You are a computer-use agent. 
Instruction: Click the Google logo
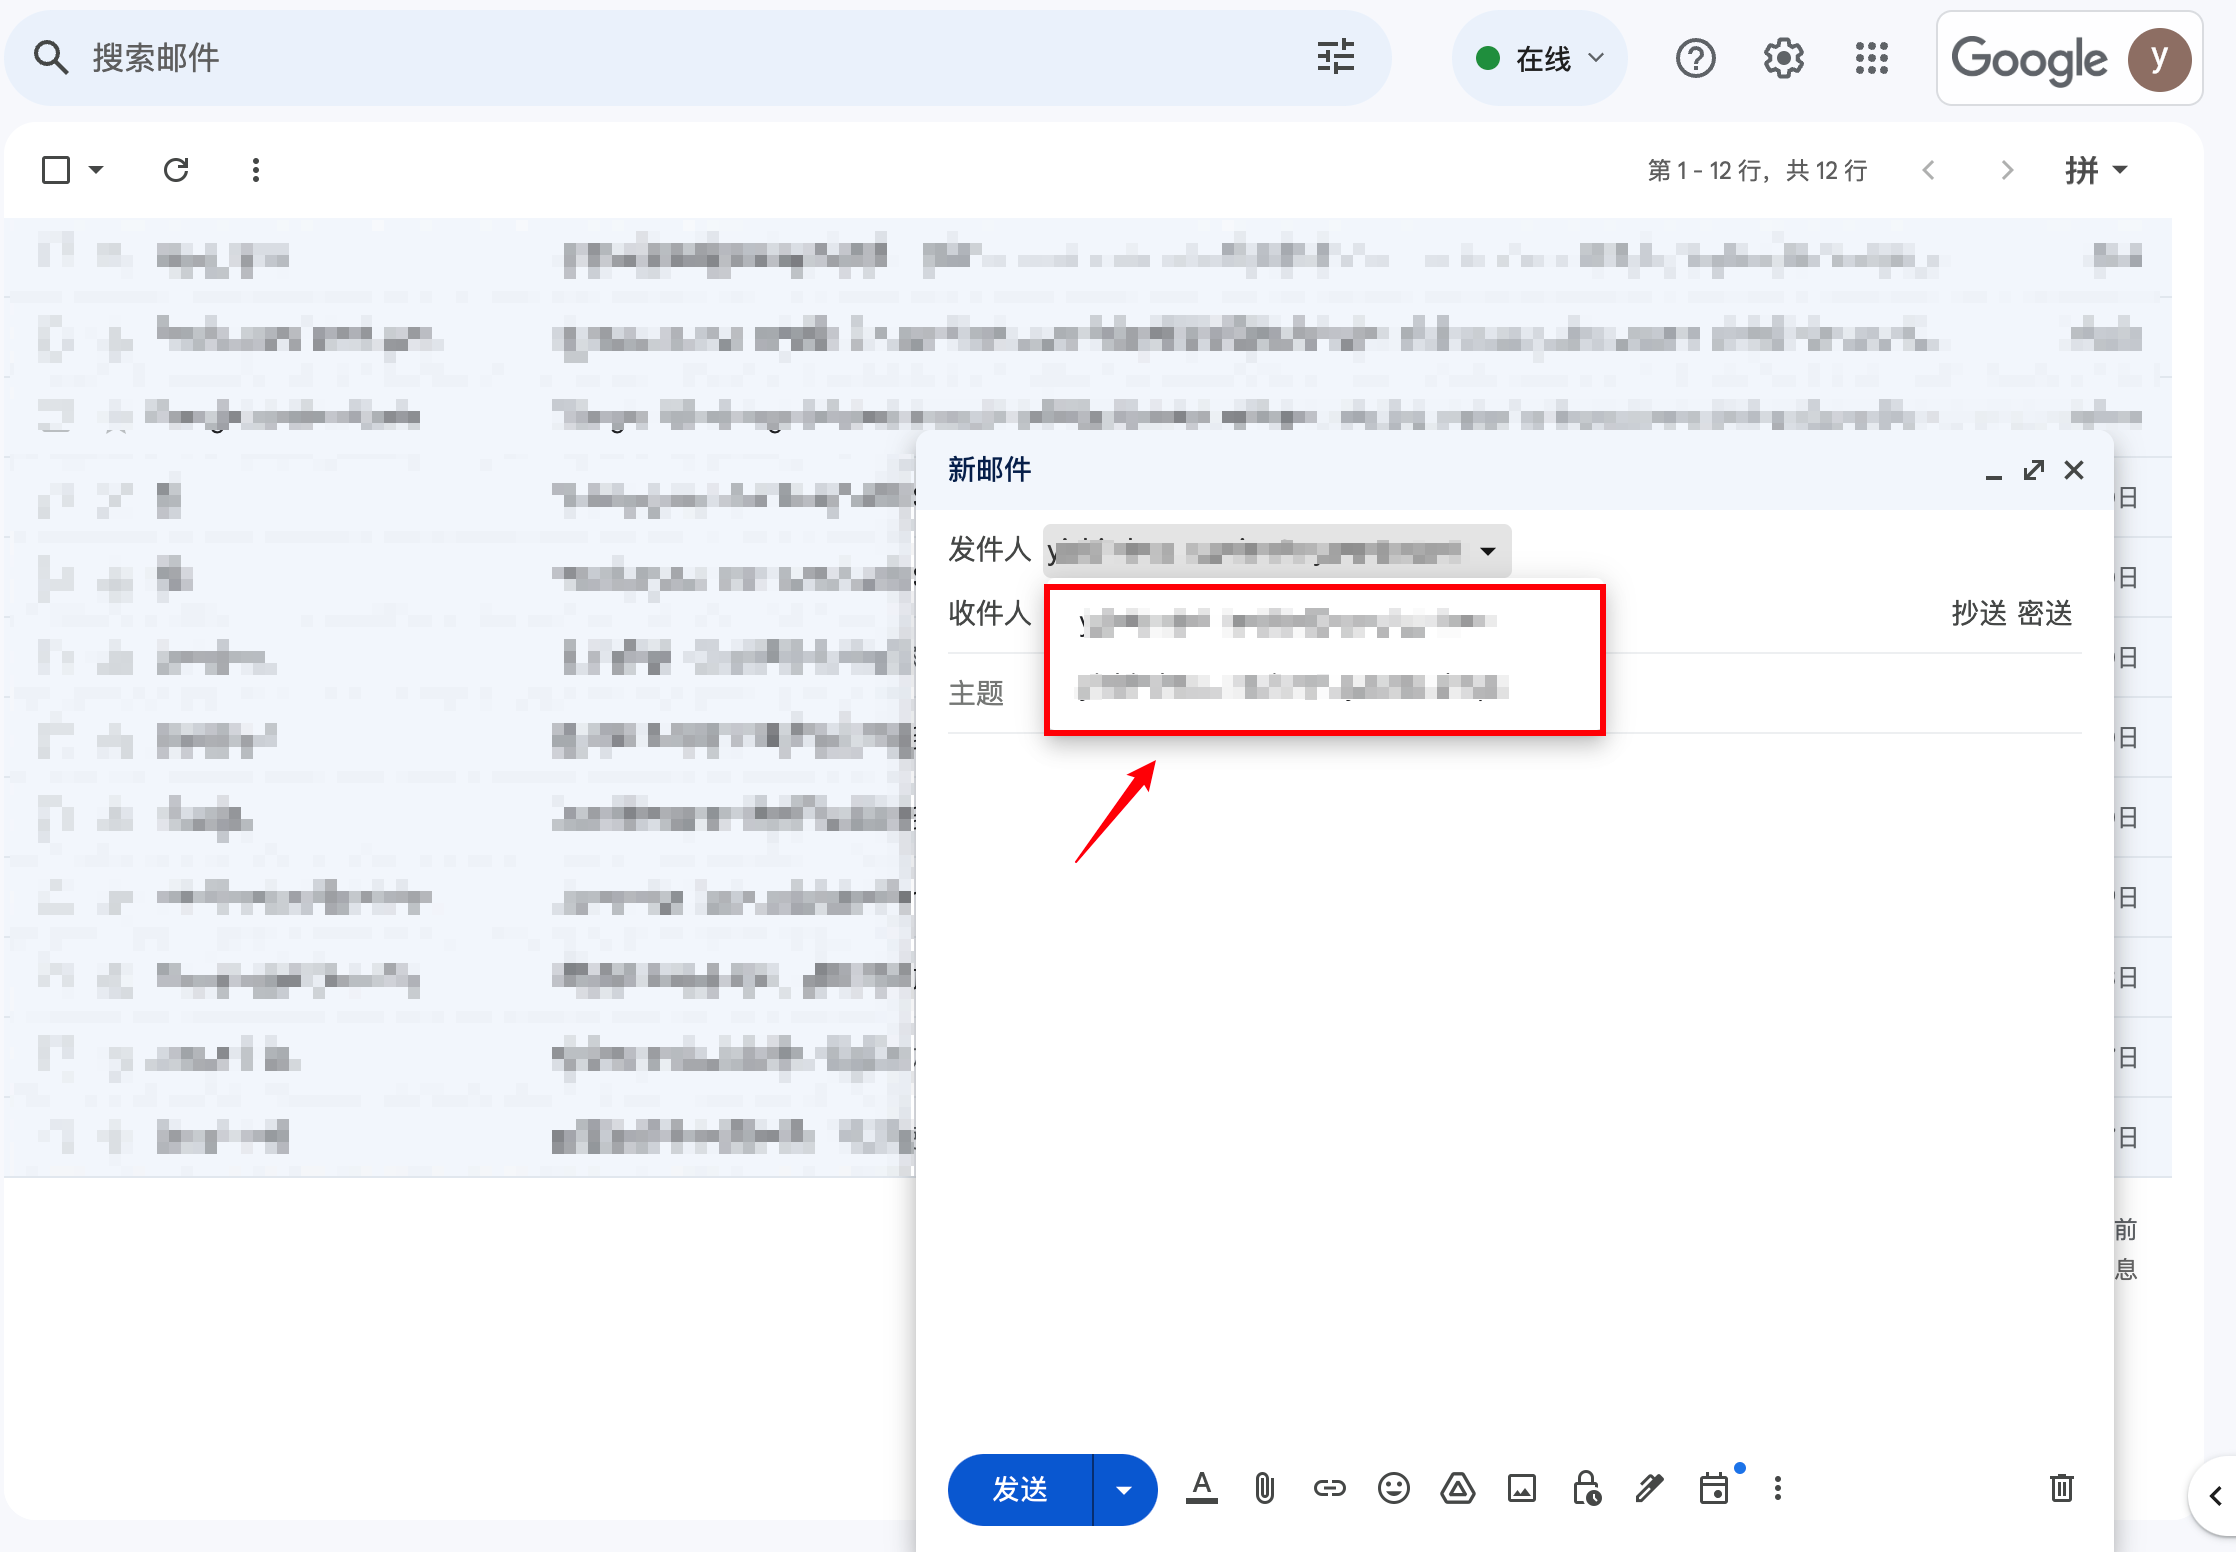point(2029,59)
